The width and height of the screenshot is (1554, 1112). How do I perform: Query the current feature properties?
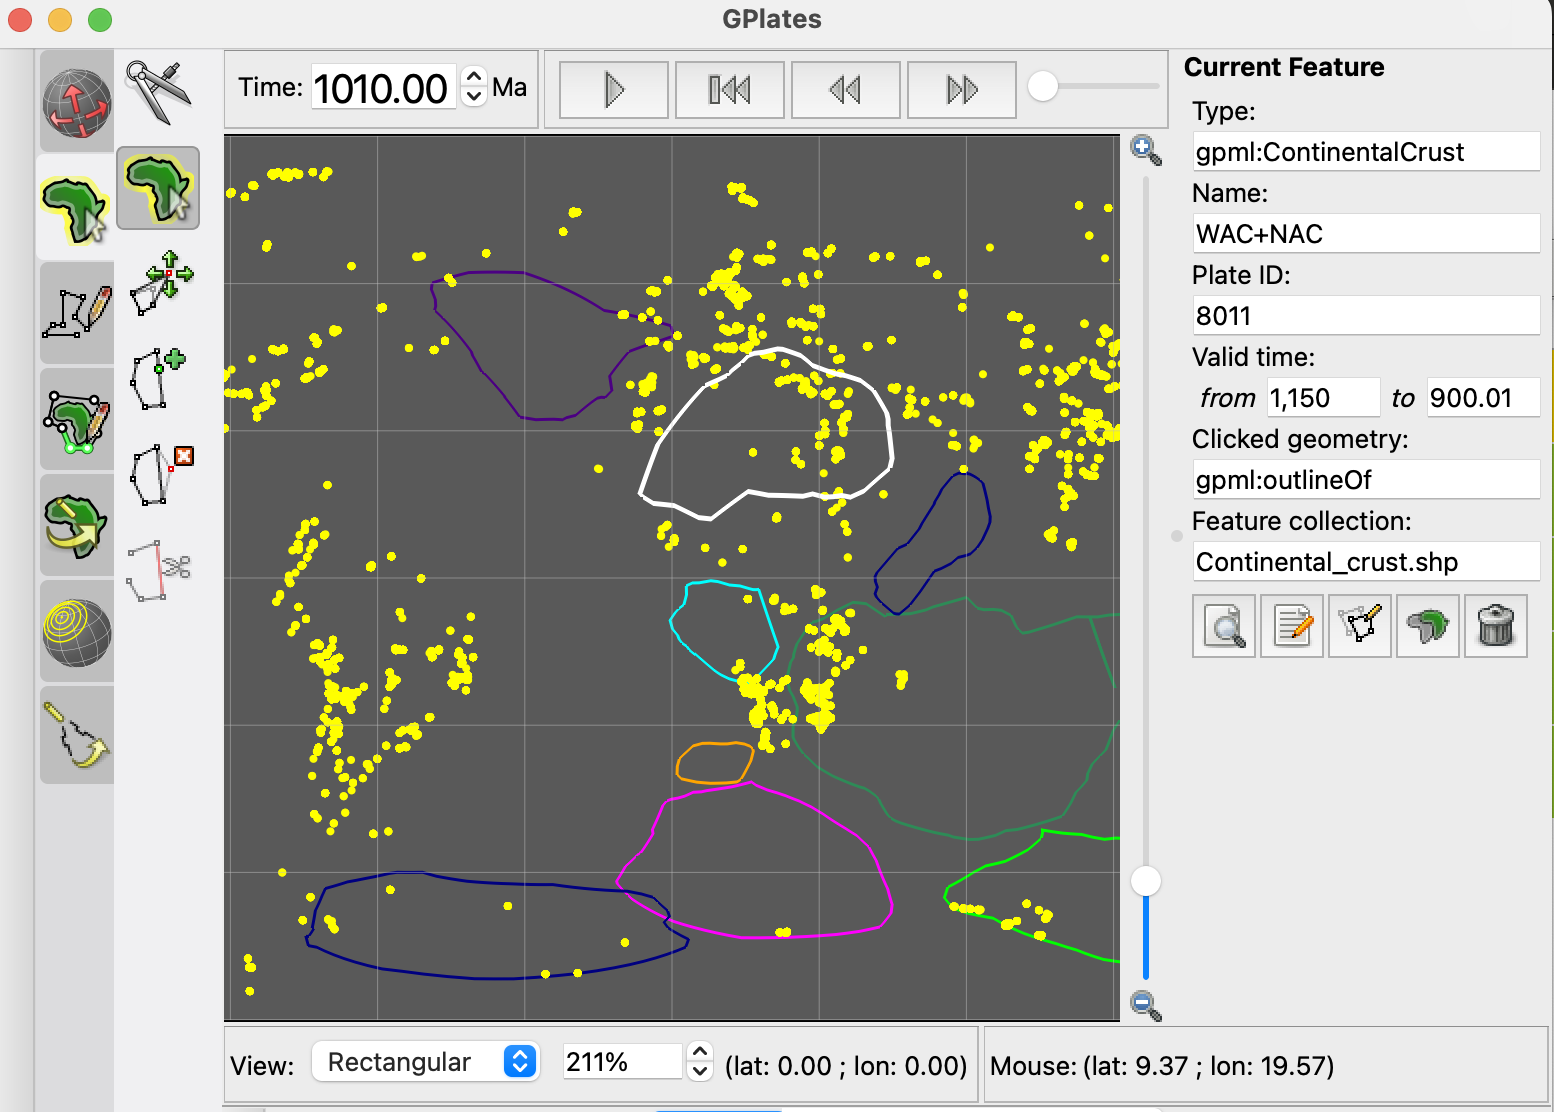(1224, 626)
